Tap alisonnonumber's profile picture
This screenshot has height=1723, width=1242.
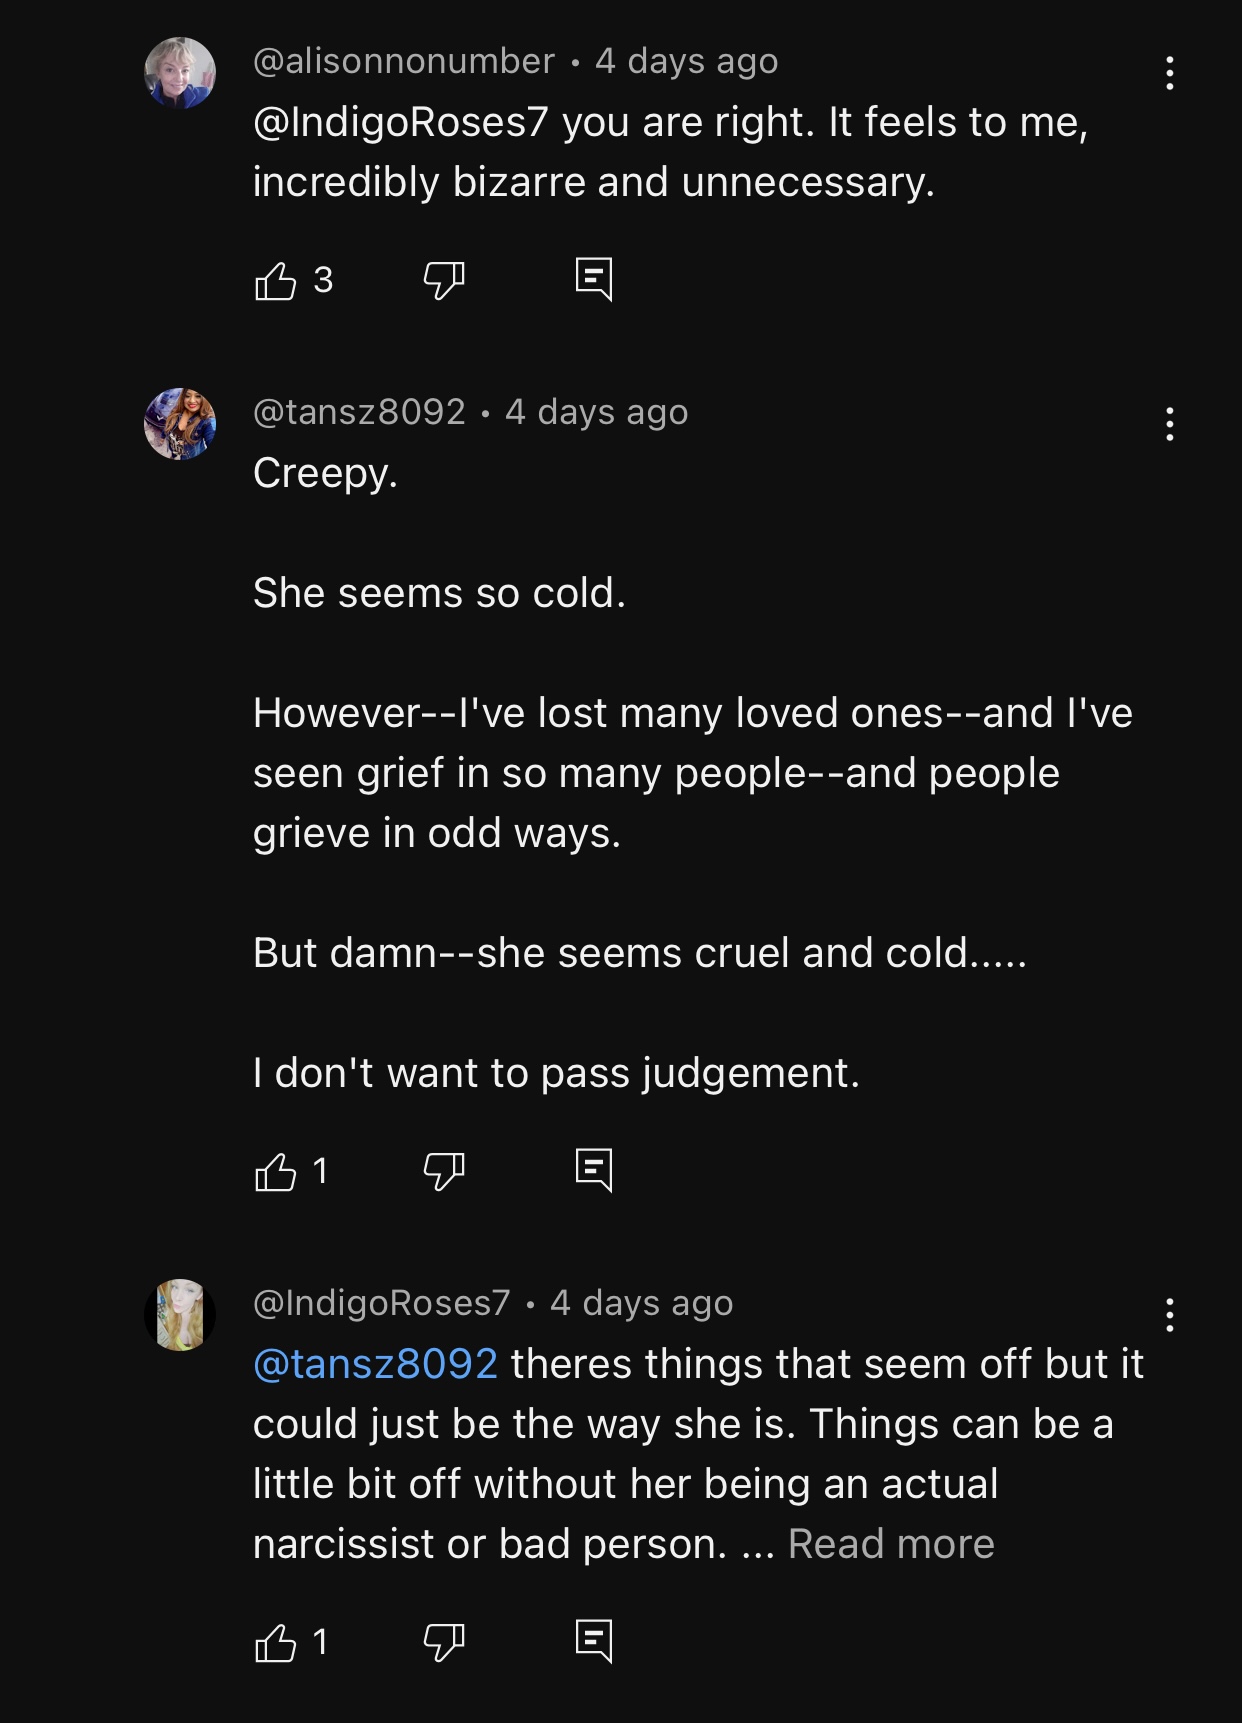180,73
